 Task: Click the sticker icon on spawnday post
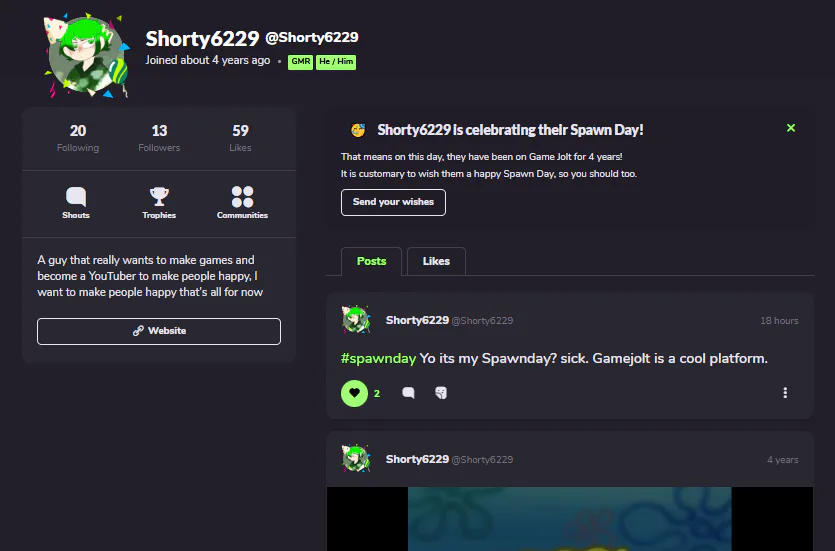point(441,393)
